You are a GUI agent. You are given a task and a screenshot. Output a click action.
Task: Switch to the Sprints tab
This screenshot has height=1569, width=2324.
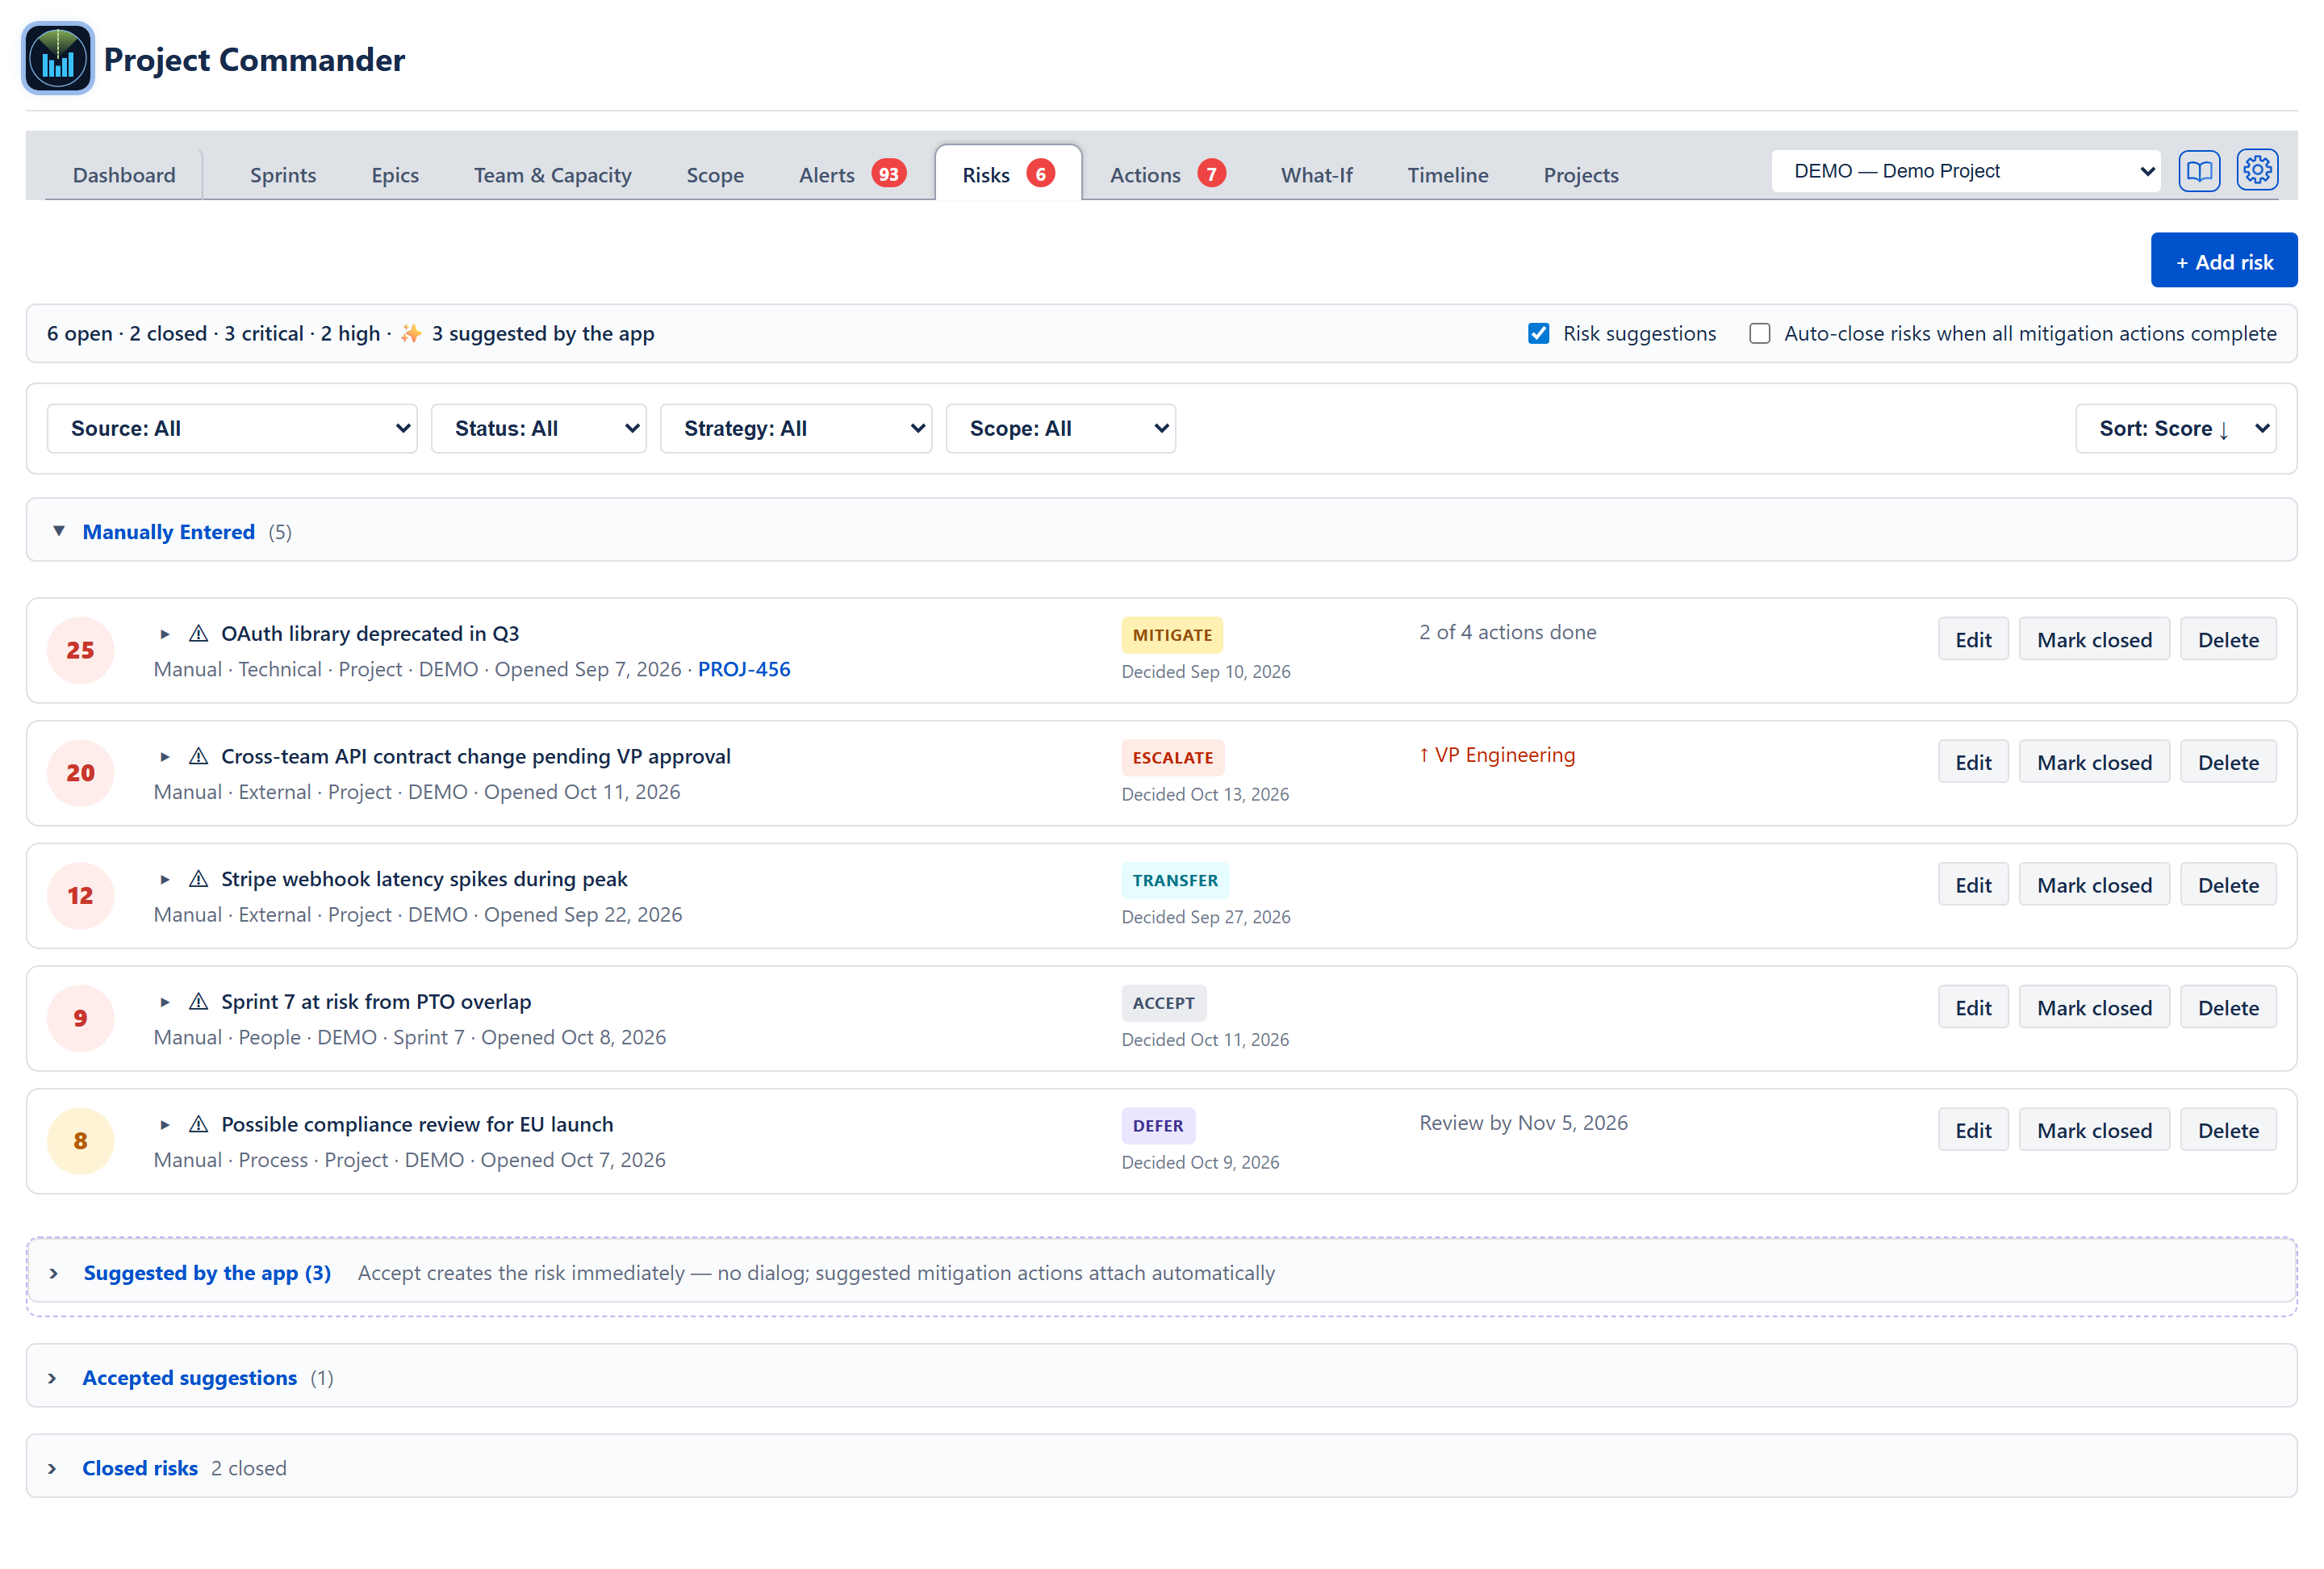[283, 175]
